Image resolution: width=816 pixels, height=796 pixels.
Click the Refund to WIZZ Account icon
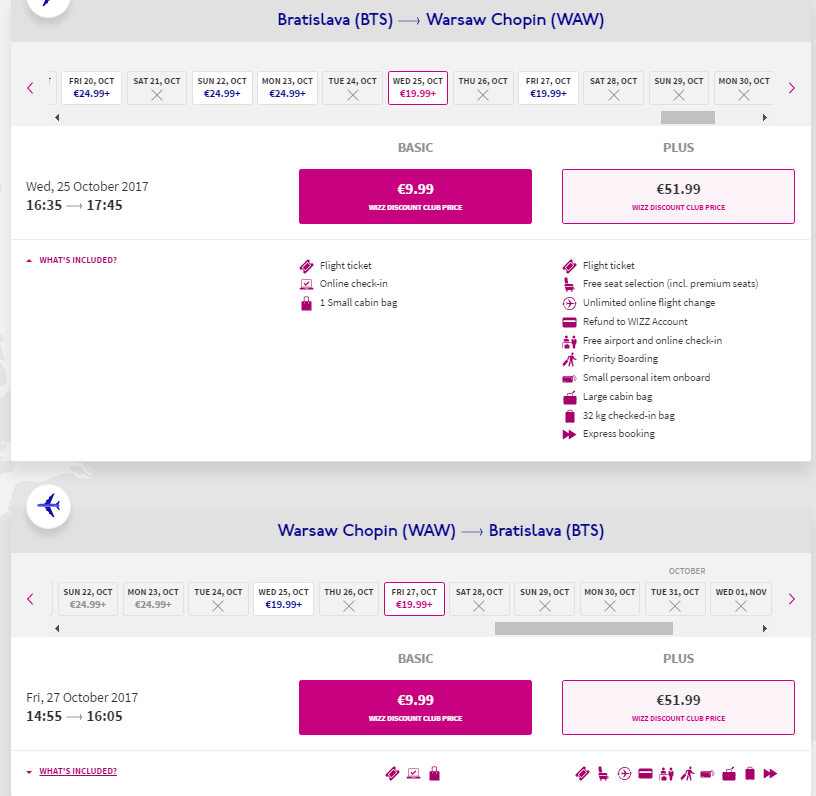coord(569,322)
